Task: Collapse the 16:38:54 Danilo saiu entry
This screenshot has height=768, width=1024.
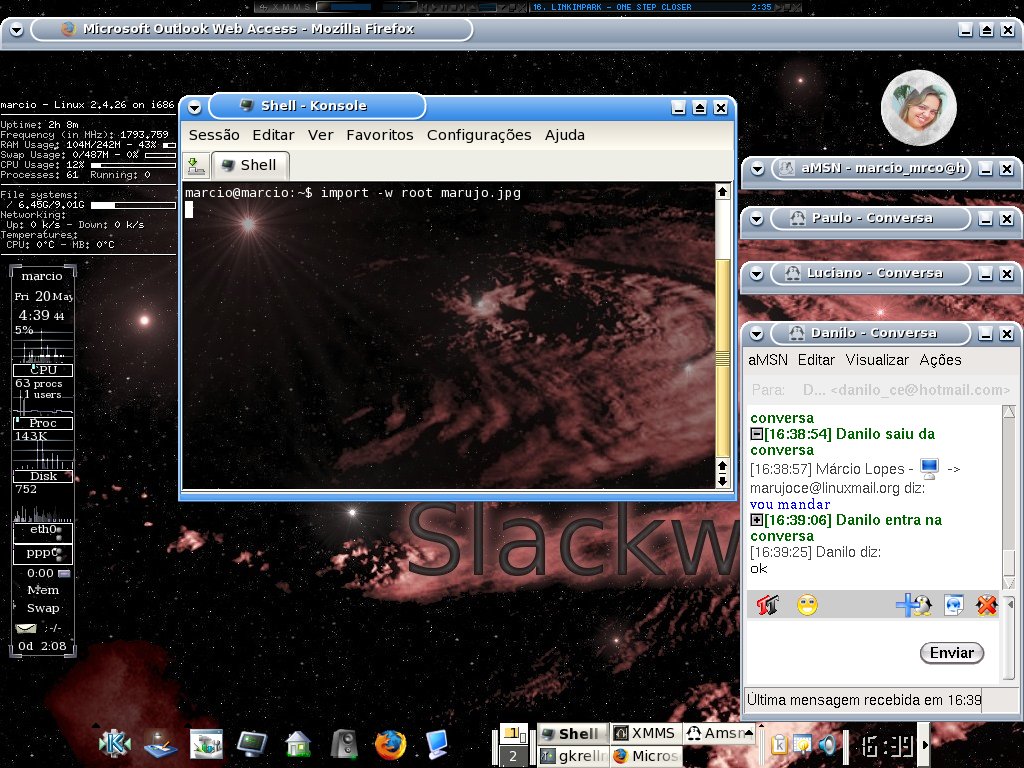Action: (756, 434)
